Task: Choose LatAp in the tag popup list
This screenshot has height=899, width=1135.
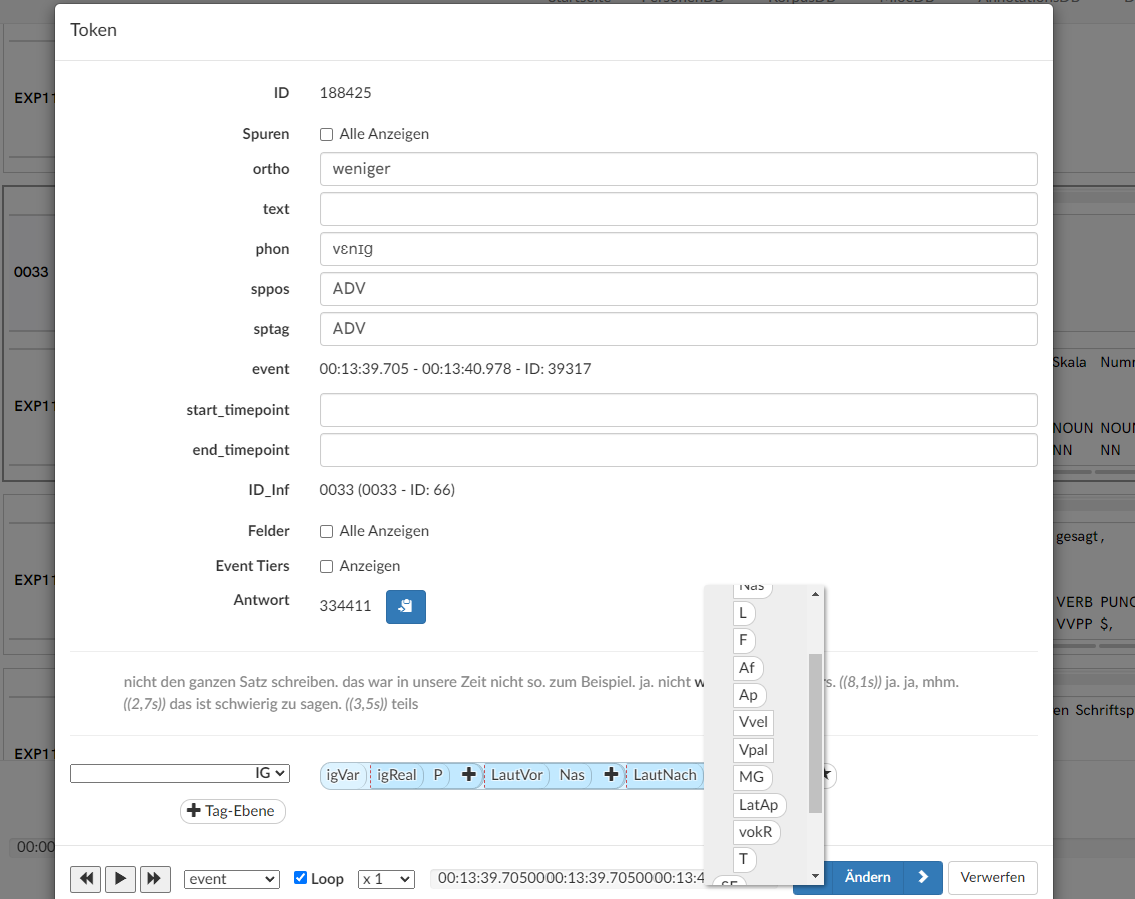Action: [759, 805]
